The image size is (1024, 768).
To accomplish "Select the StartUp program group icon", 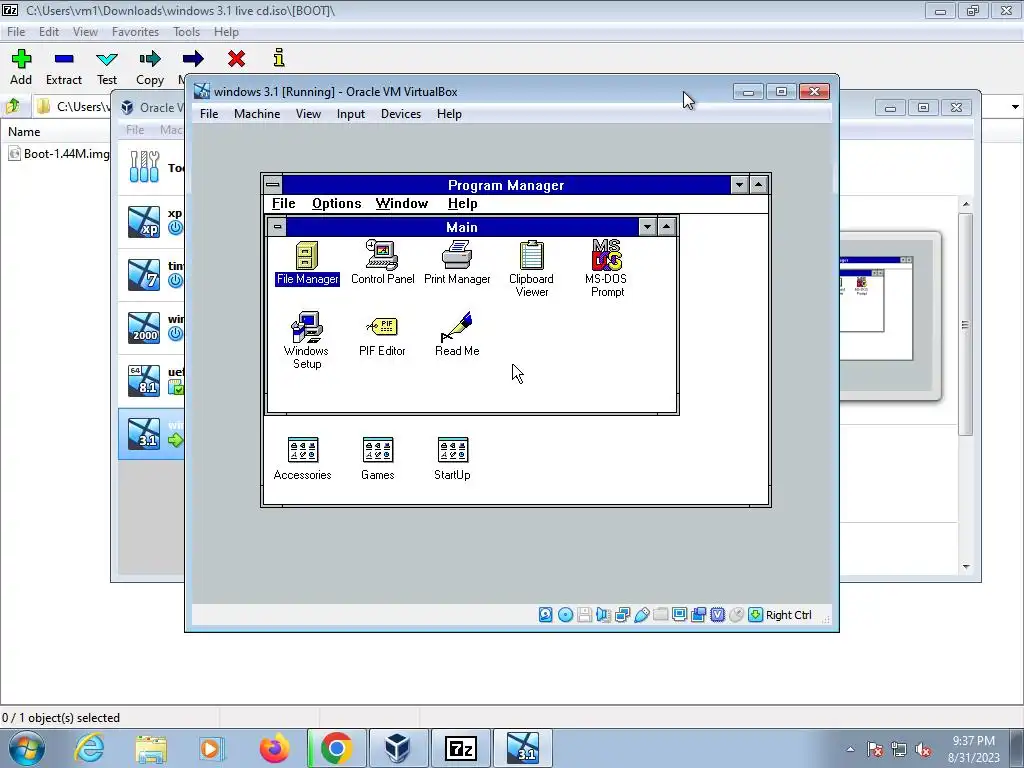I will (452, 458).
